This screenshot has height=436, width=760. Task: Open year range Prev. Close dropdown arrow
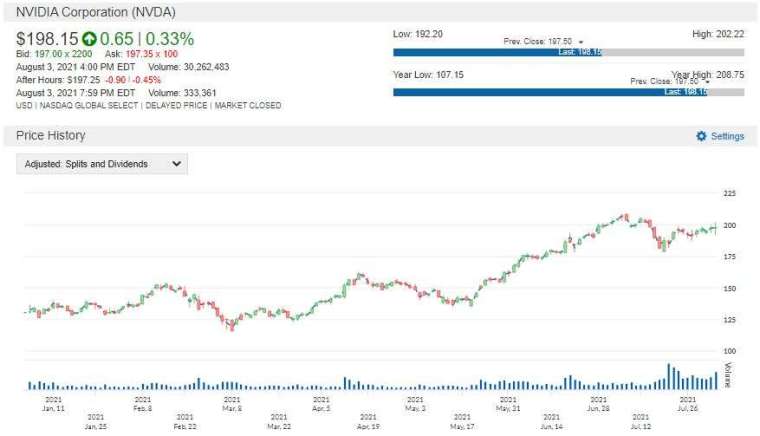[708, 82]
